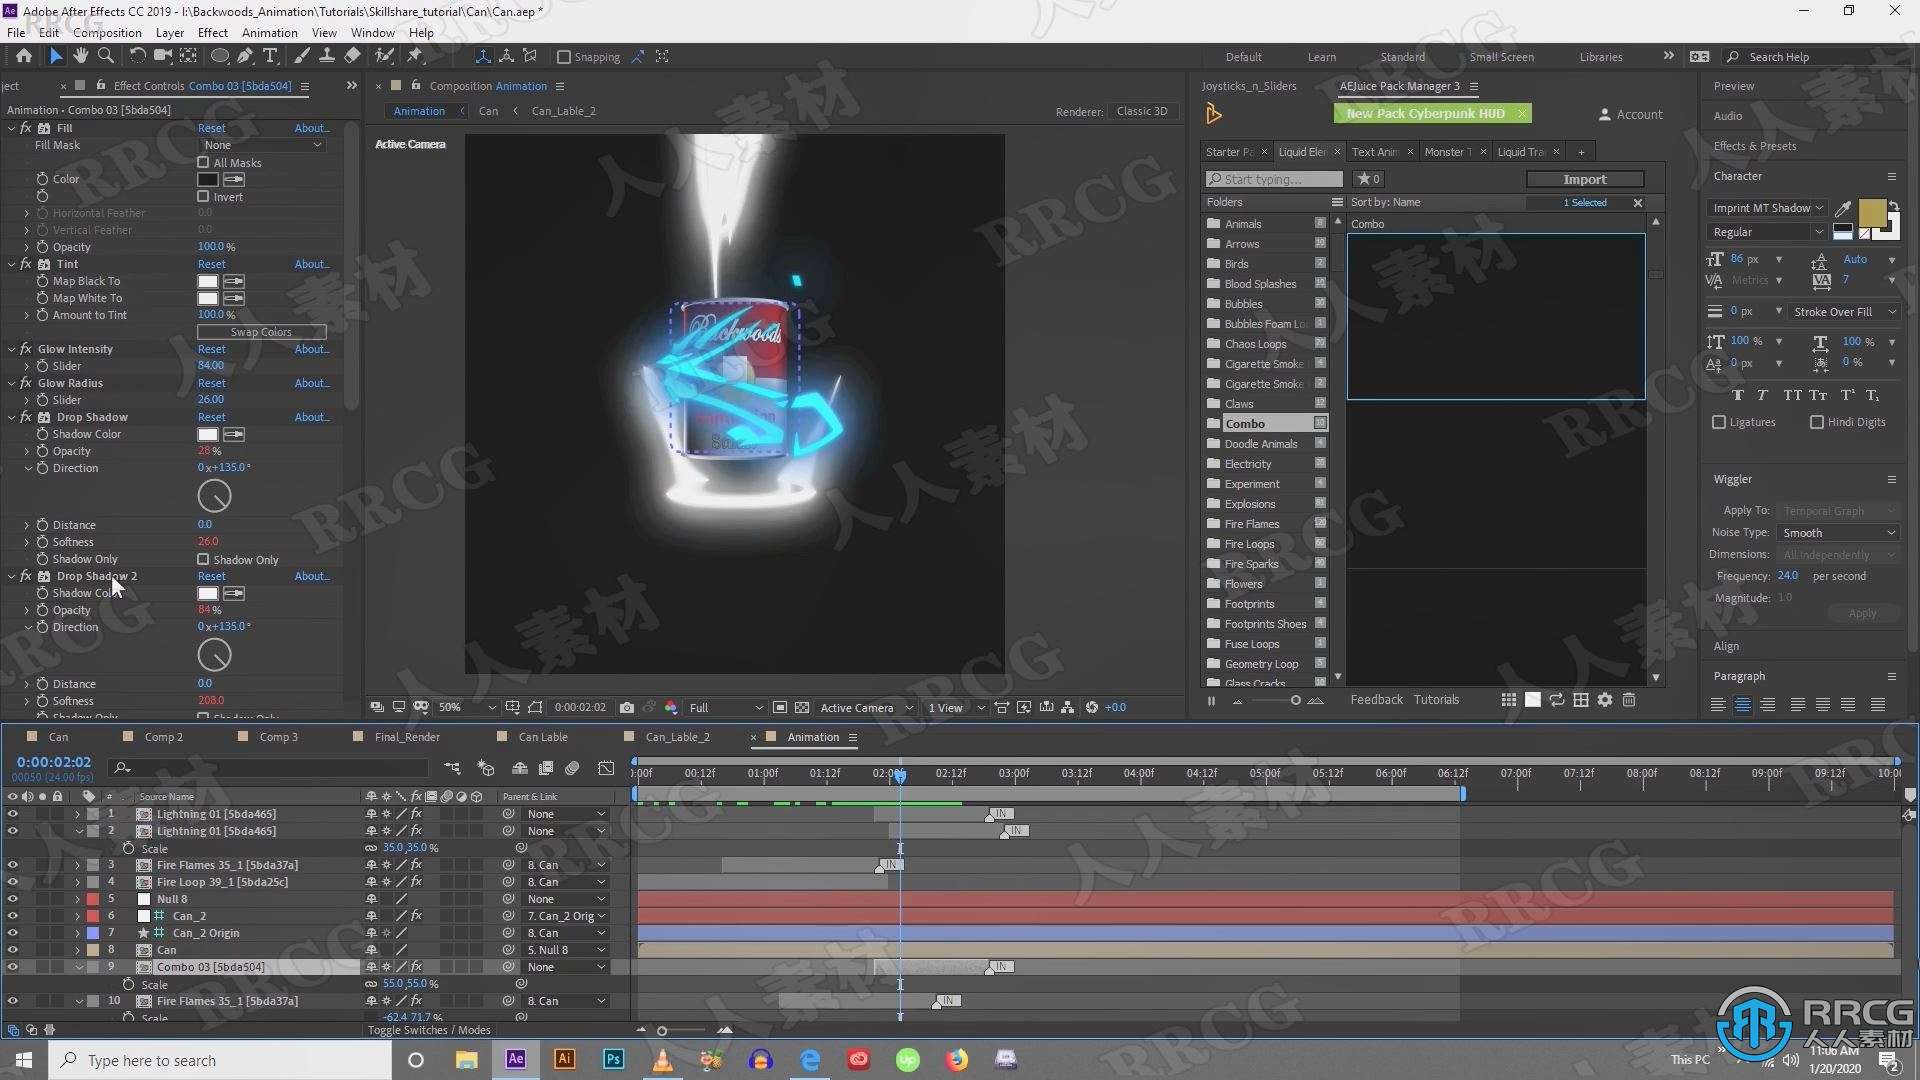Image resolution: width=1920 pixels, height=1080 pixels.
Task: Toggle visibility of Can_2 Origin layer
Action: coord(12,933)
